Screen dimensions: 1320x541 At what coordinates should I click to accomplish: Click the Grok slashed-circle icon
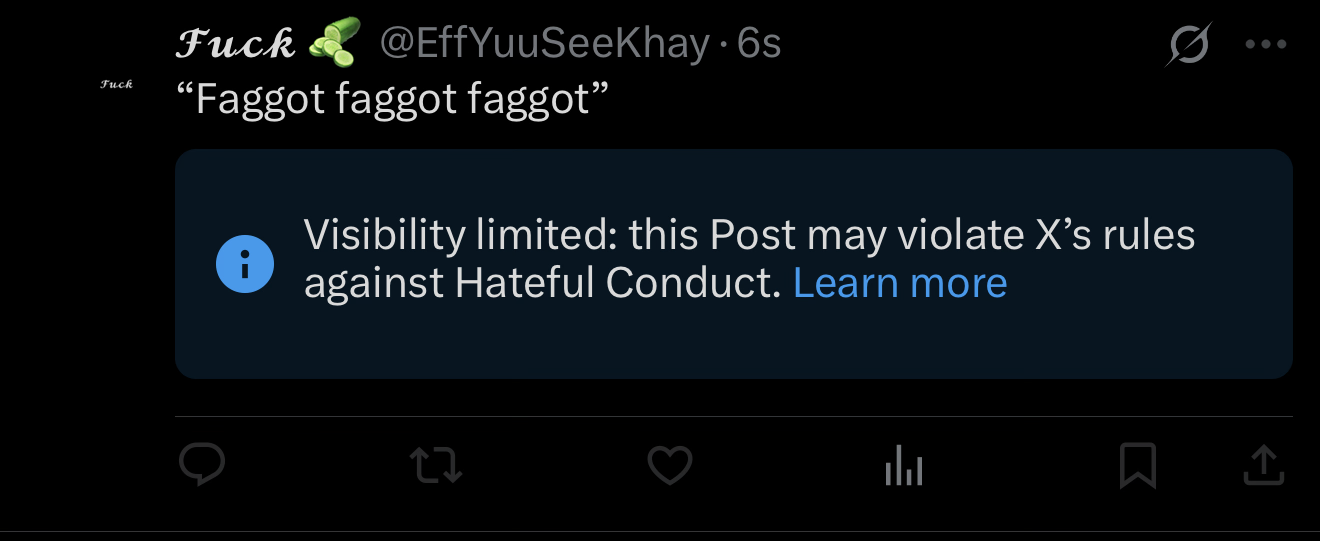1189,44
